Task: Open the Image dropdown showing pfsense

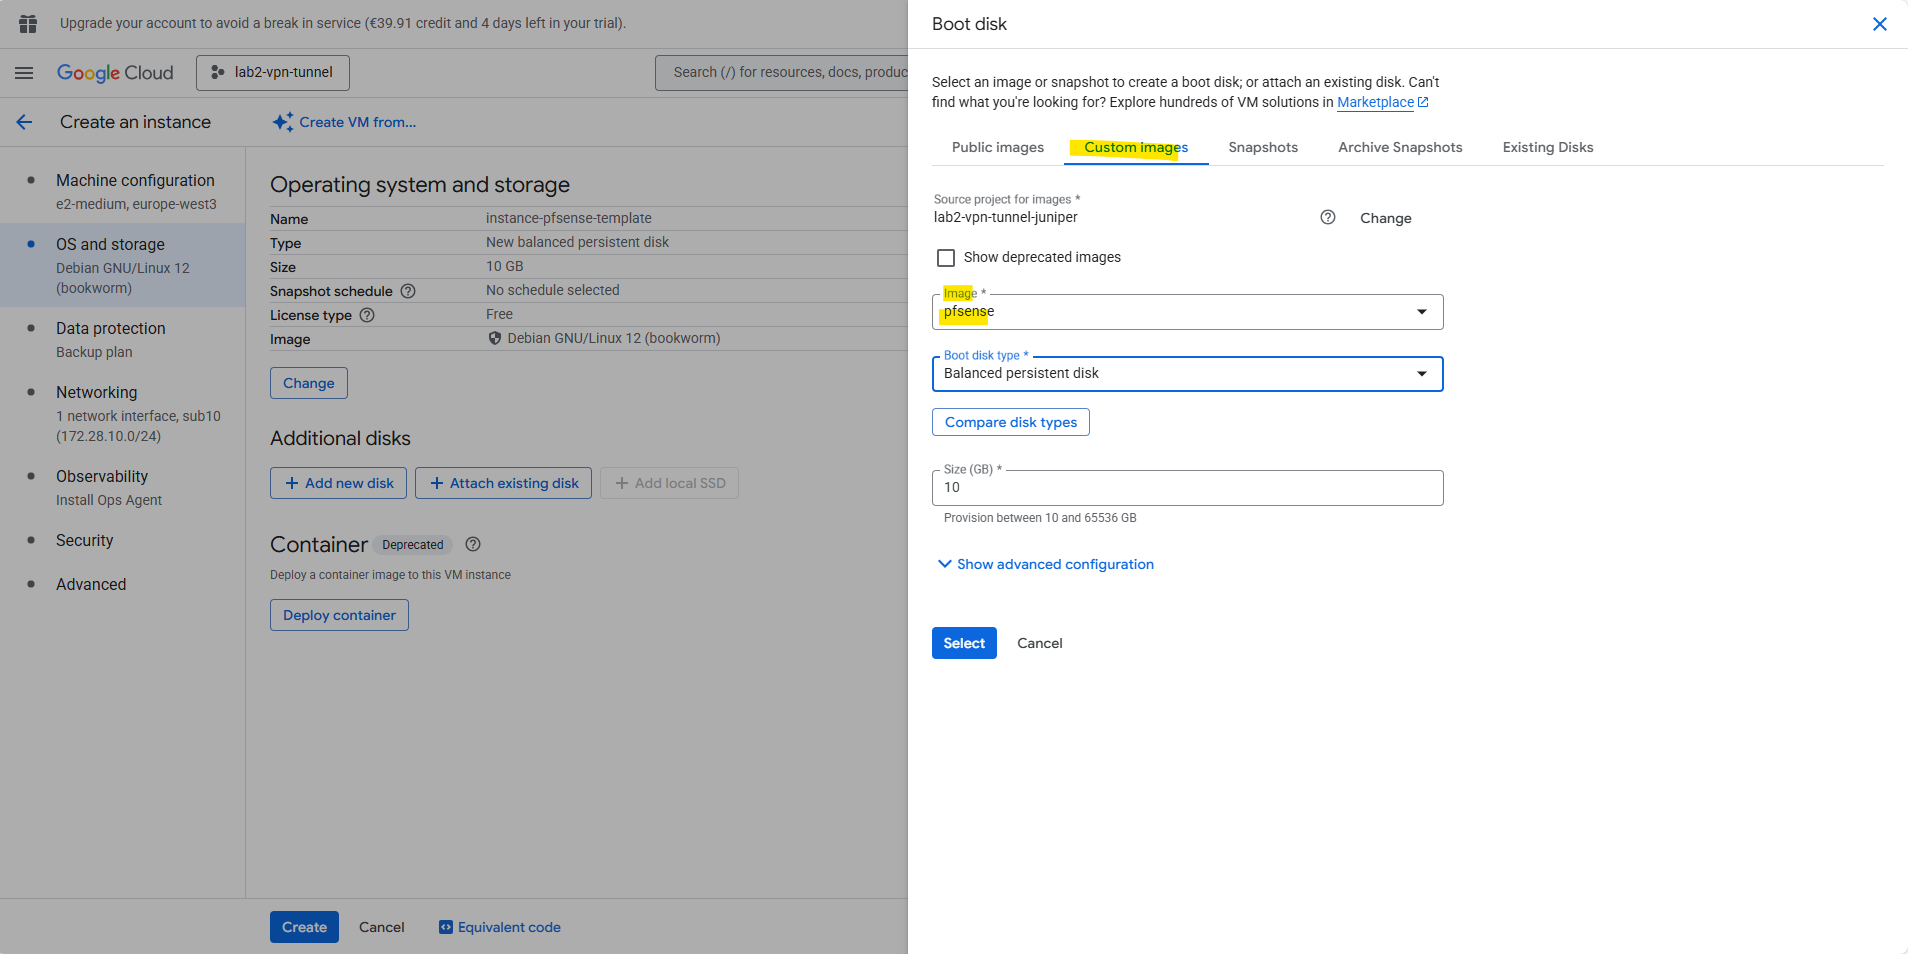Action: tap(1187, 312)
